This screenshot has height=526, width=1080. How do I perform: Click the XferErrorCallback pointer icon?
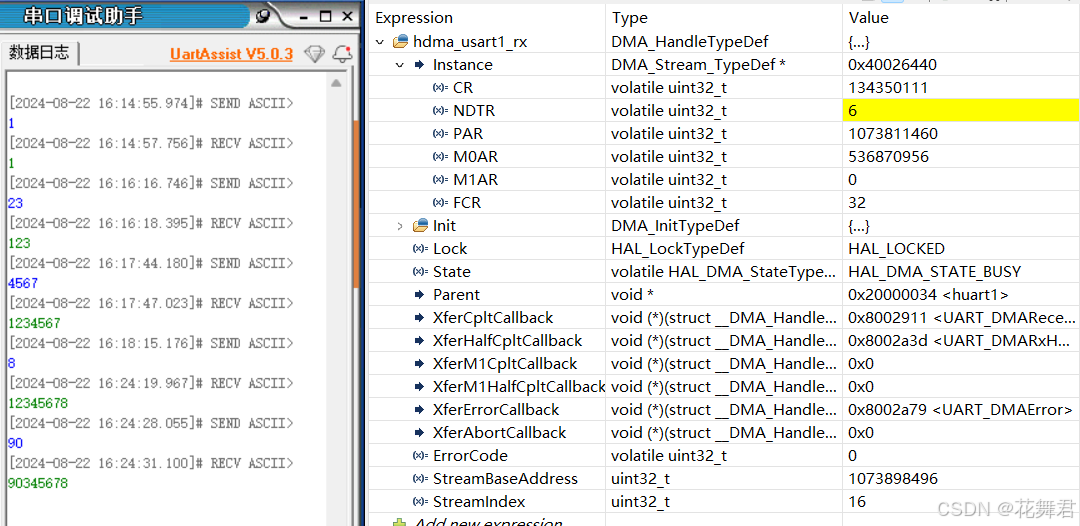click(419, 410)
